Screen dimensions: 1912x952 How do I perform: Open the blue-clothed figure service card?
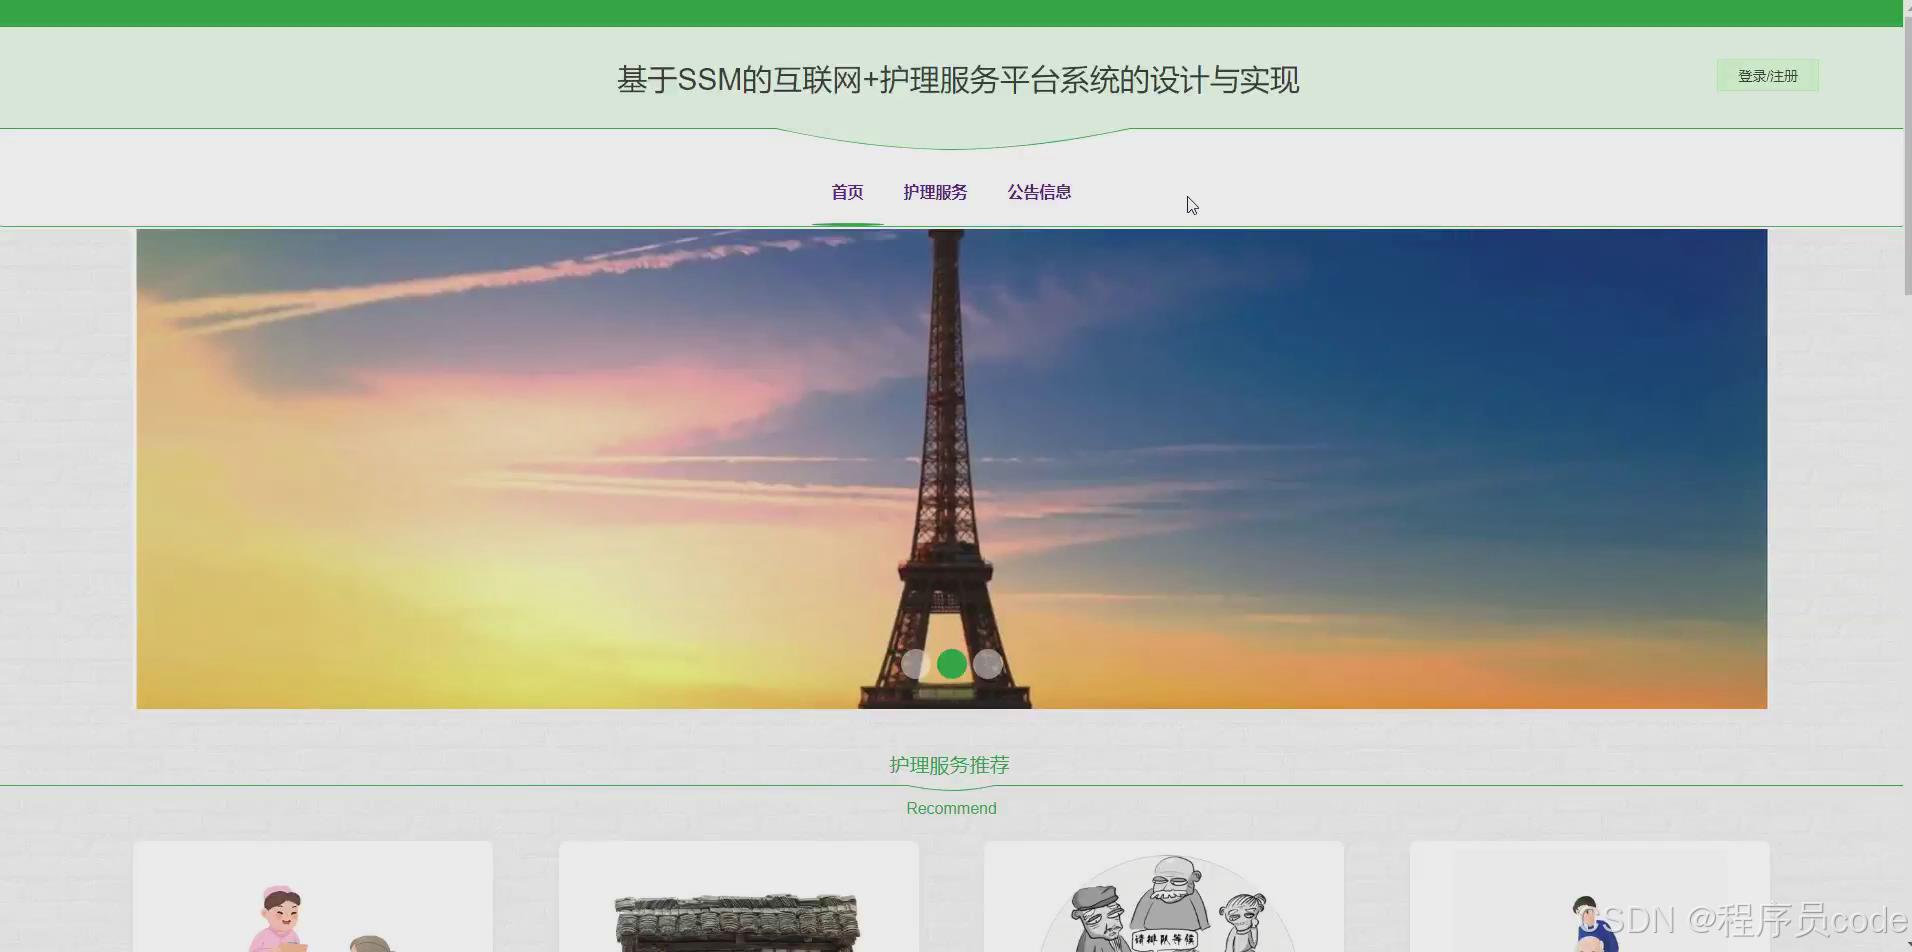coord(1589,897)
